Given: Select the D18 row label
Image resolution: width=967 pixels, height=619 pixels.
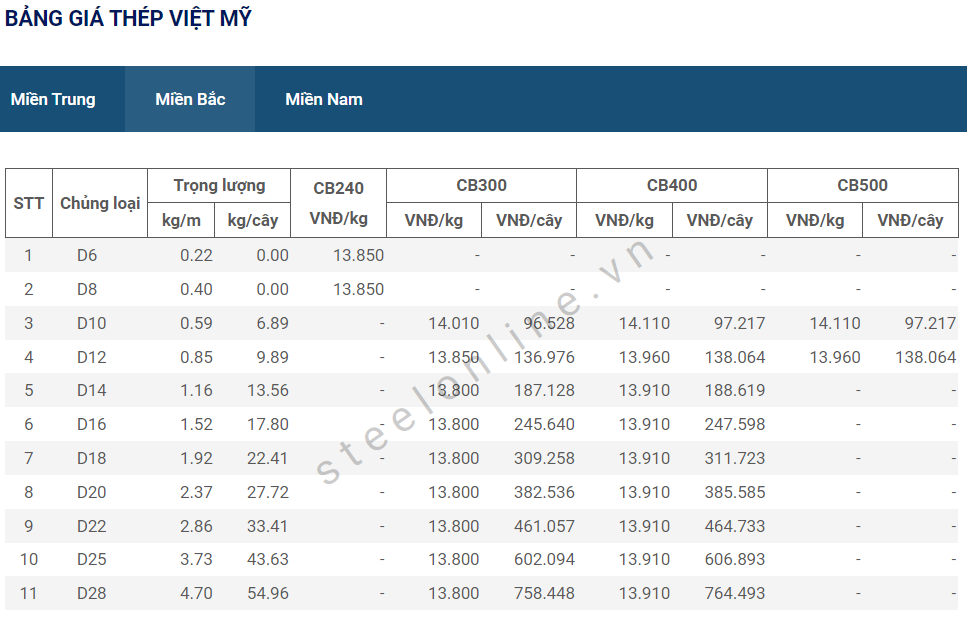Looking at the screenshot, I should [x=91, y=458].
